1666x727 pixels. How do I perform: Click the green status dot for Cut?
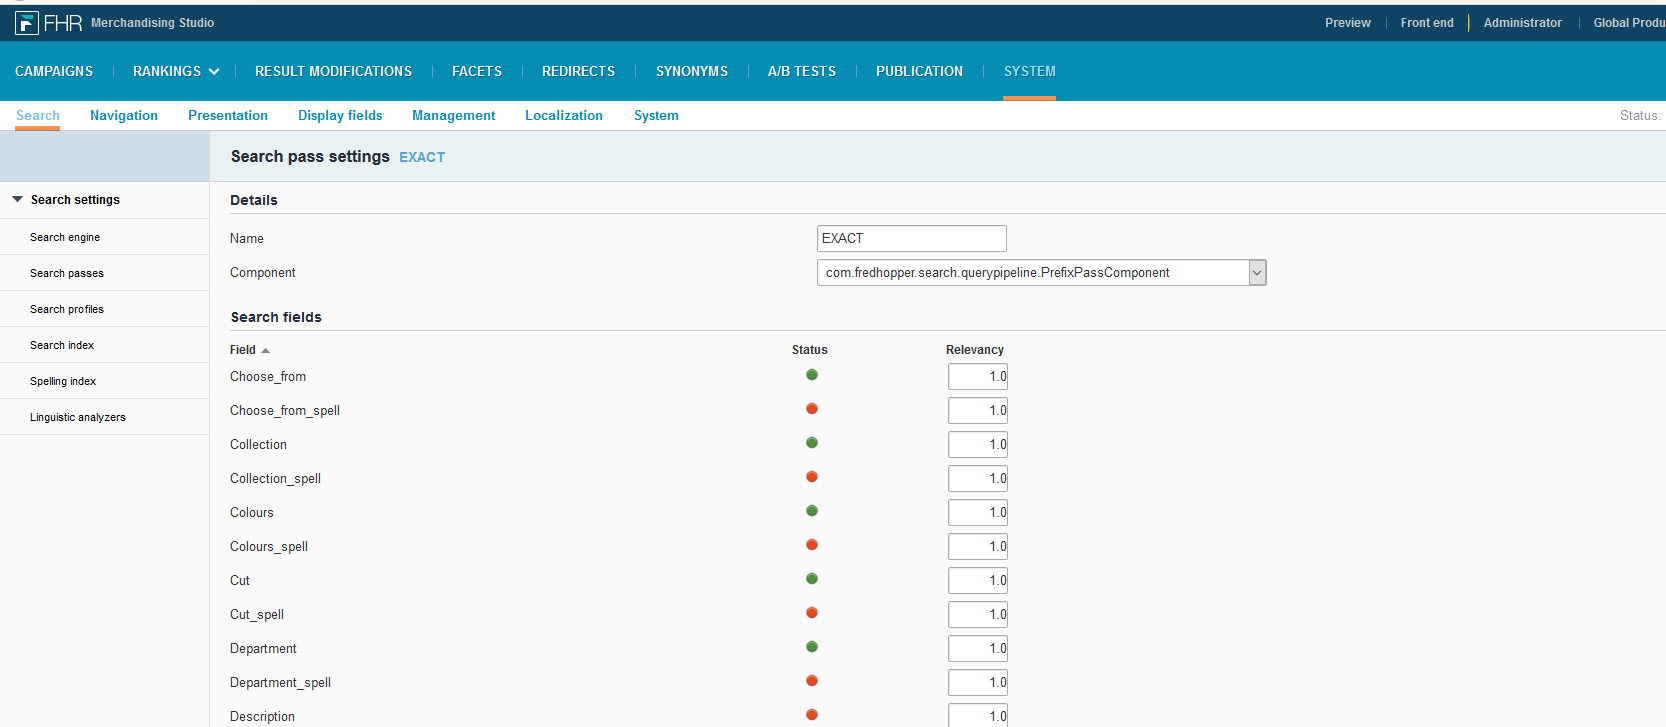[812, 579]
